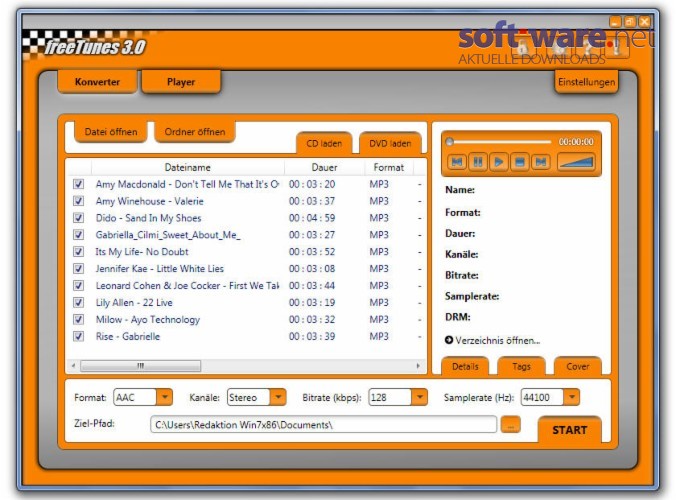Stop playback with the stop icon
The width and height of the screenshot is (676, 500).
pyautogui.click(x=520, y=162)
